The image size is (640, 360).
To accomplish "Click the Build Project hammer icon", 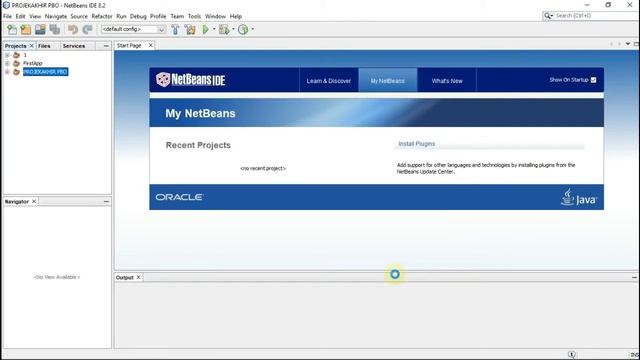I will [175, 29].
